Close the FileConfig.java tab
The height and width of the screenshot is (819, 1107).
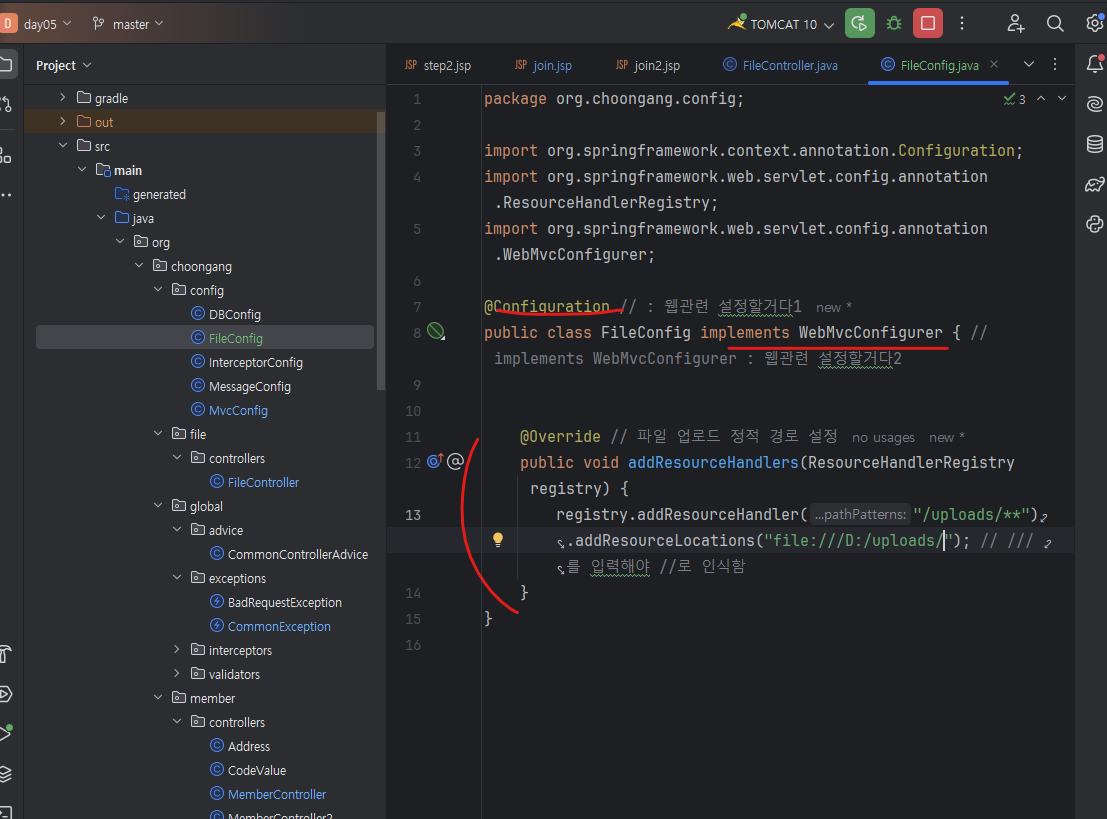(x=994, y=64)
